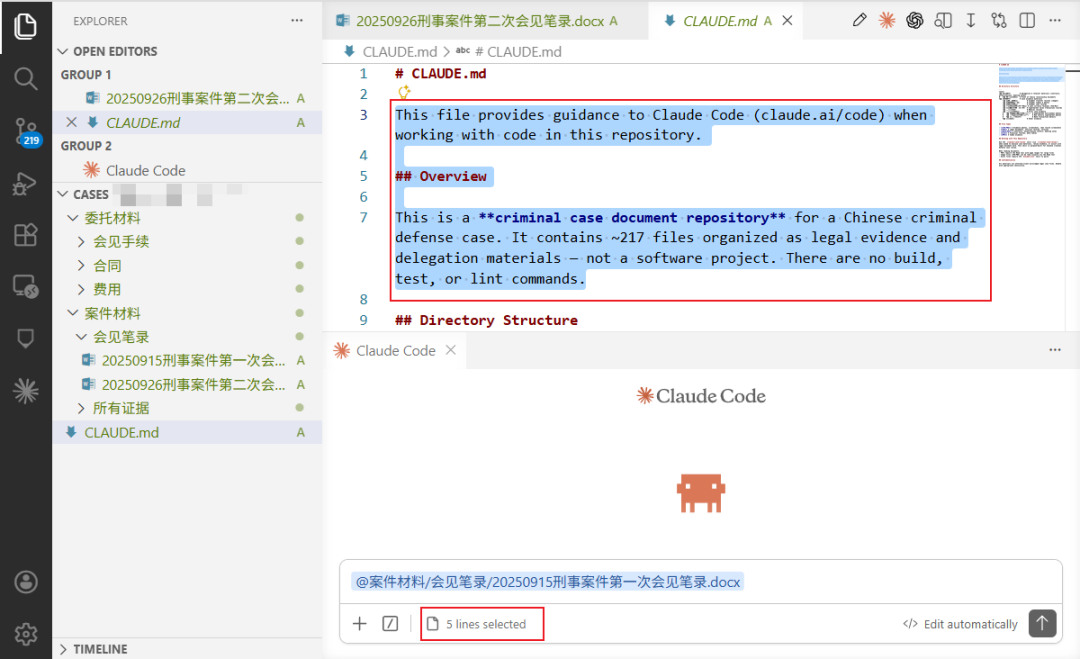Screen dimensions: 1080x659
Task: Split the editor right
Action: [1027, 21]
